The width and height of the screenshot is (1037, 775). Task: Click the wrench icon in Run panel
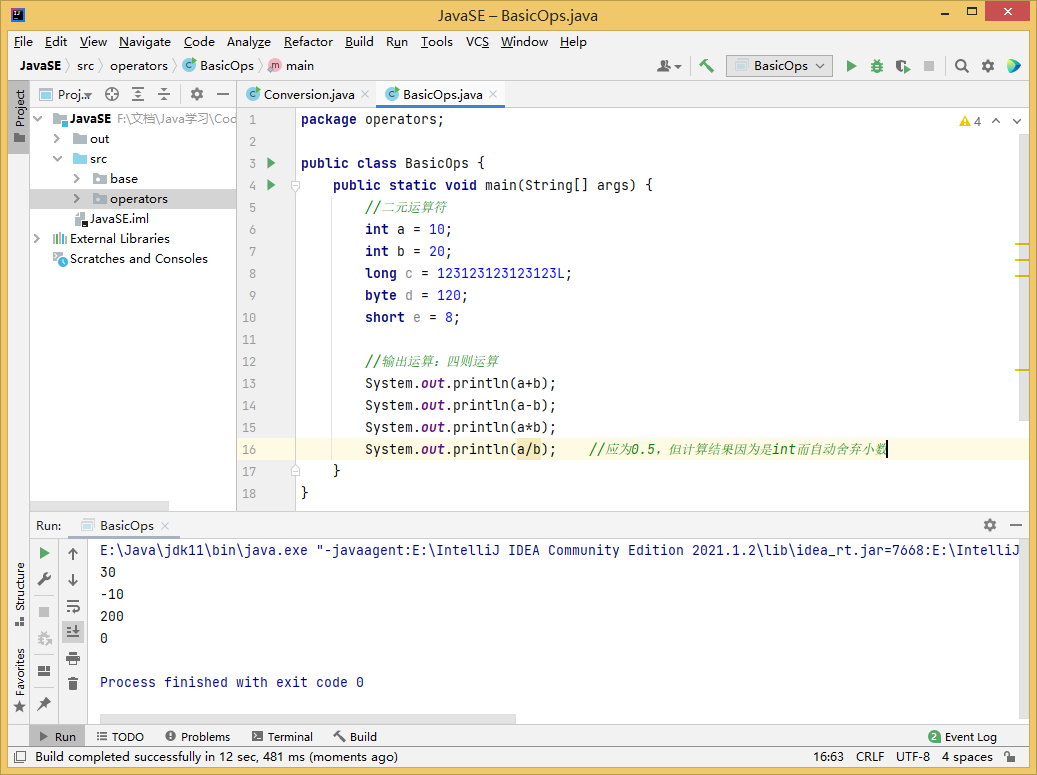[44, 579]
